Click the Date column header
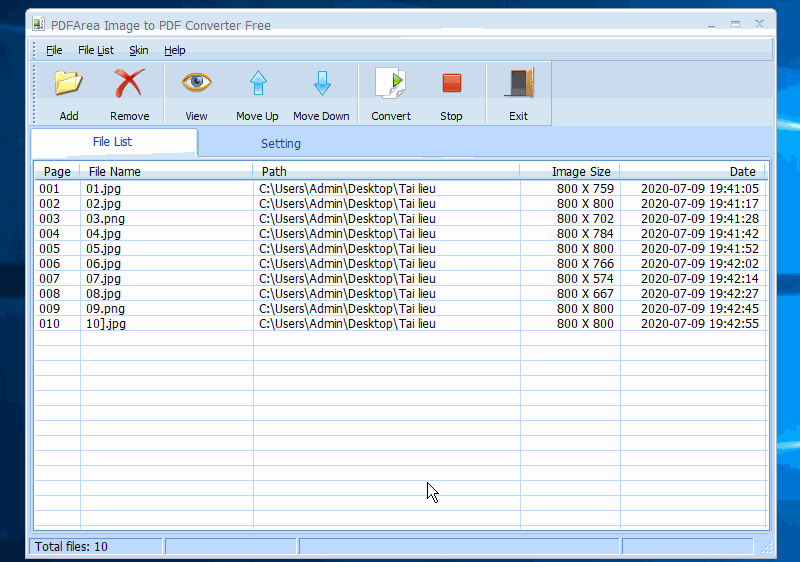The image size is (800, 562). [x=692, y=171]
